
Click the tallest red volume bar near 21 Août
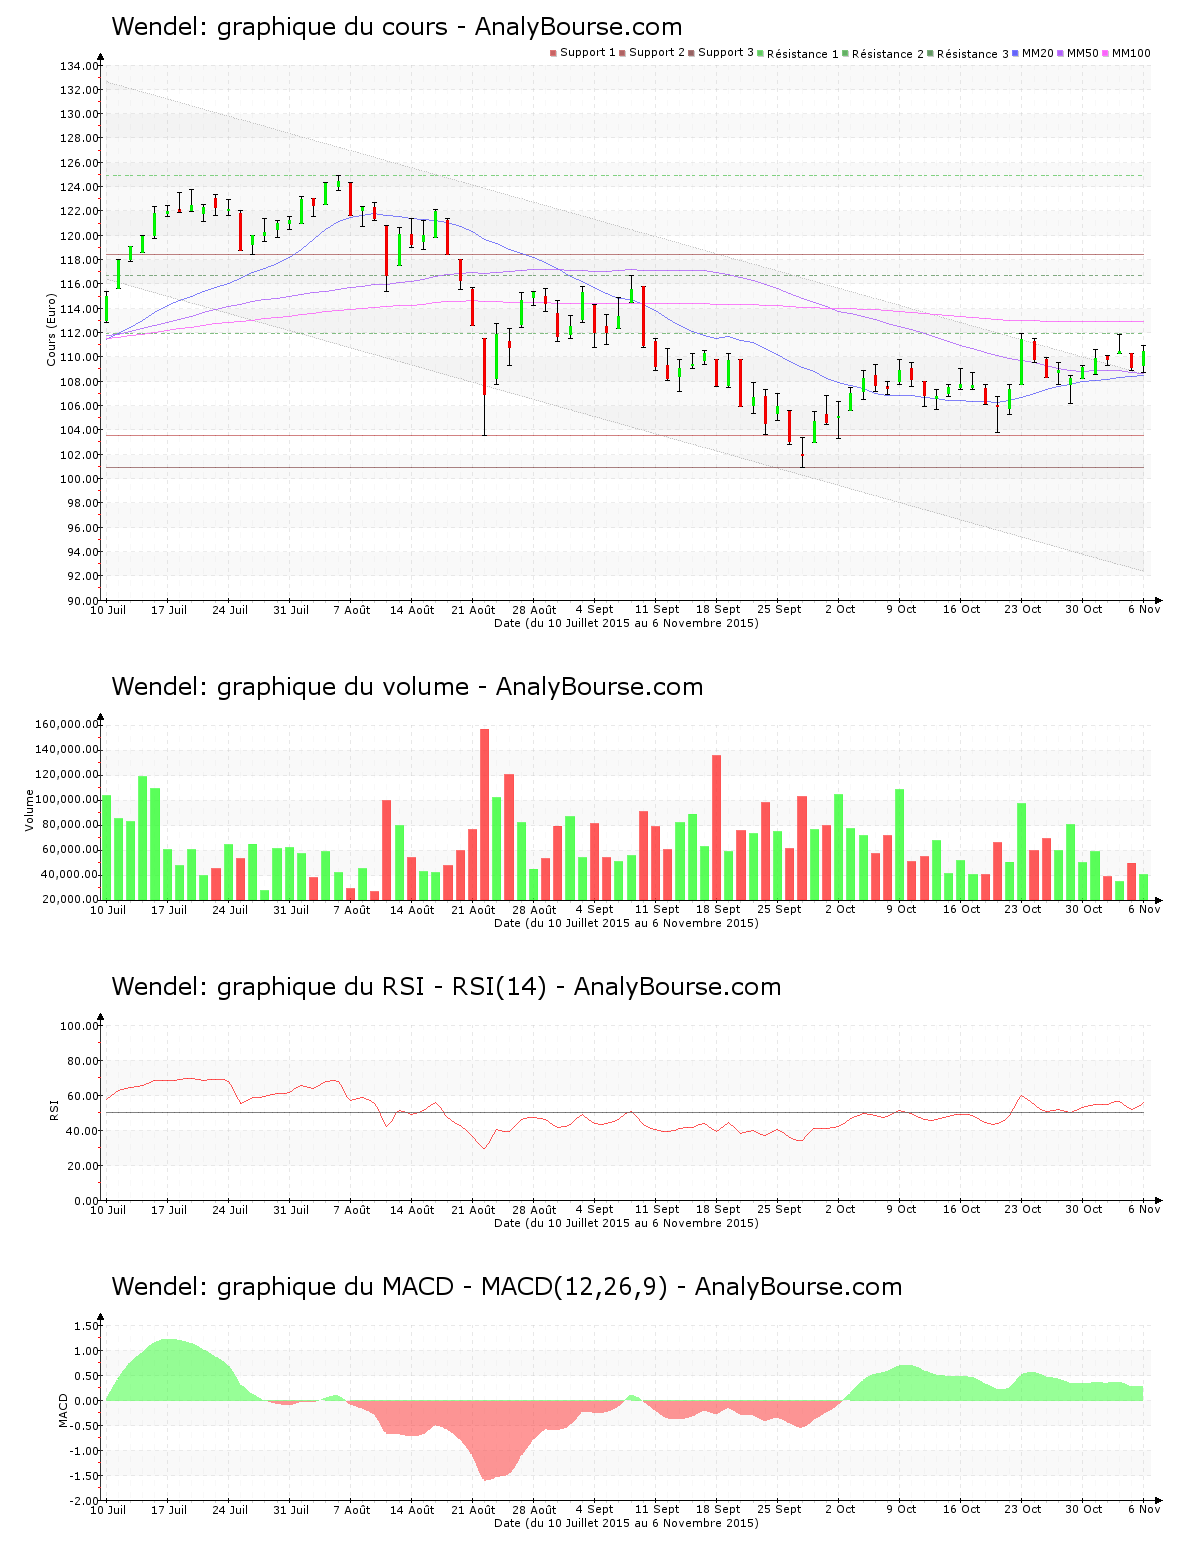[x=485, y=814]
